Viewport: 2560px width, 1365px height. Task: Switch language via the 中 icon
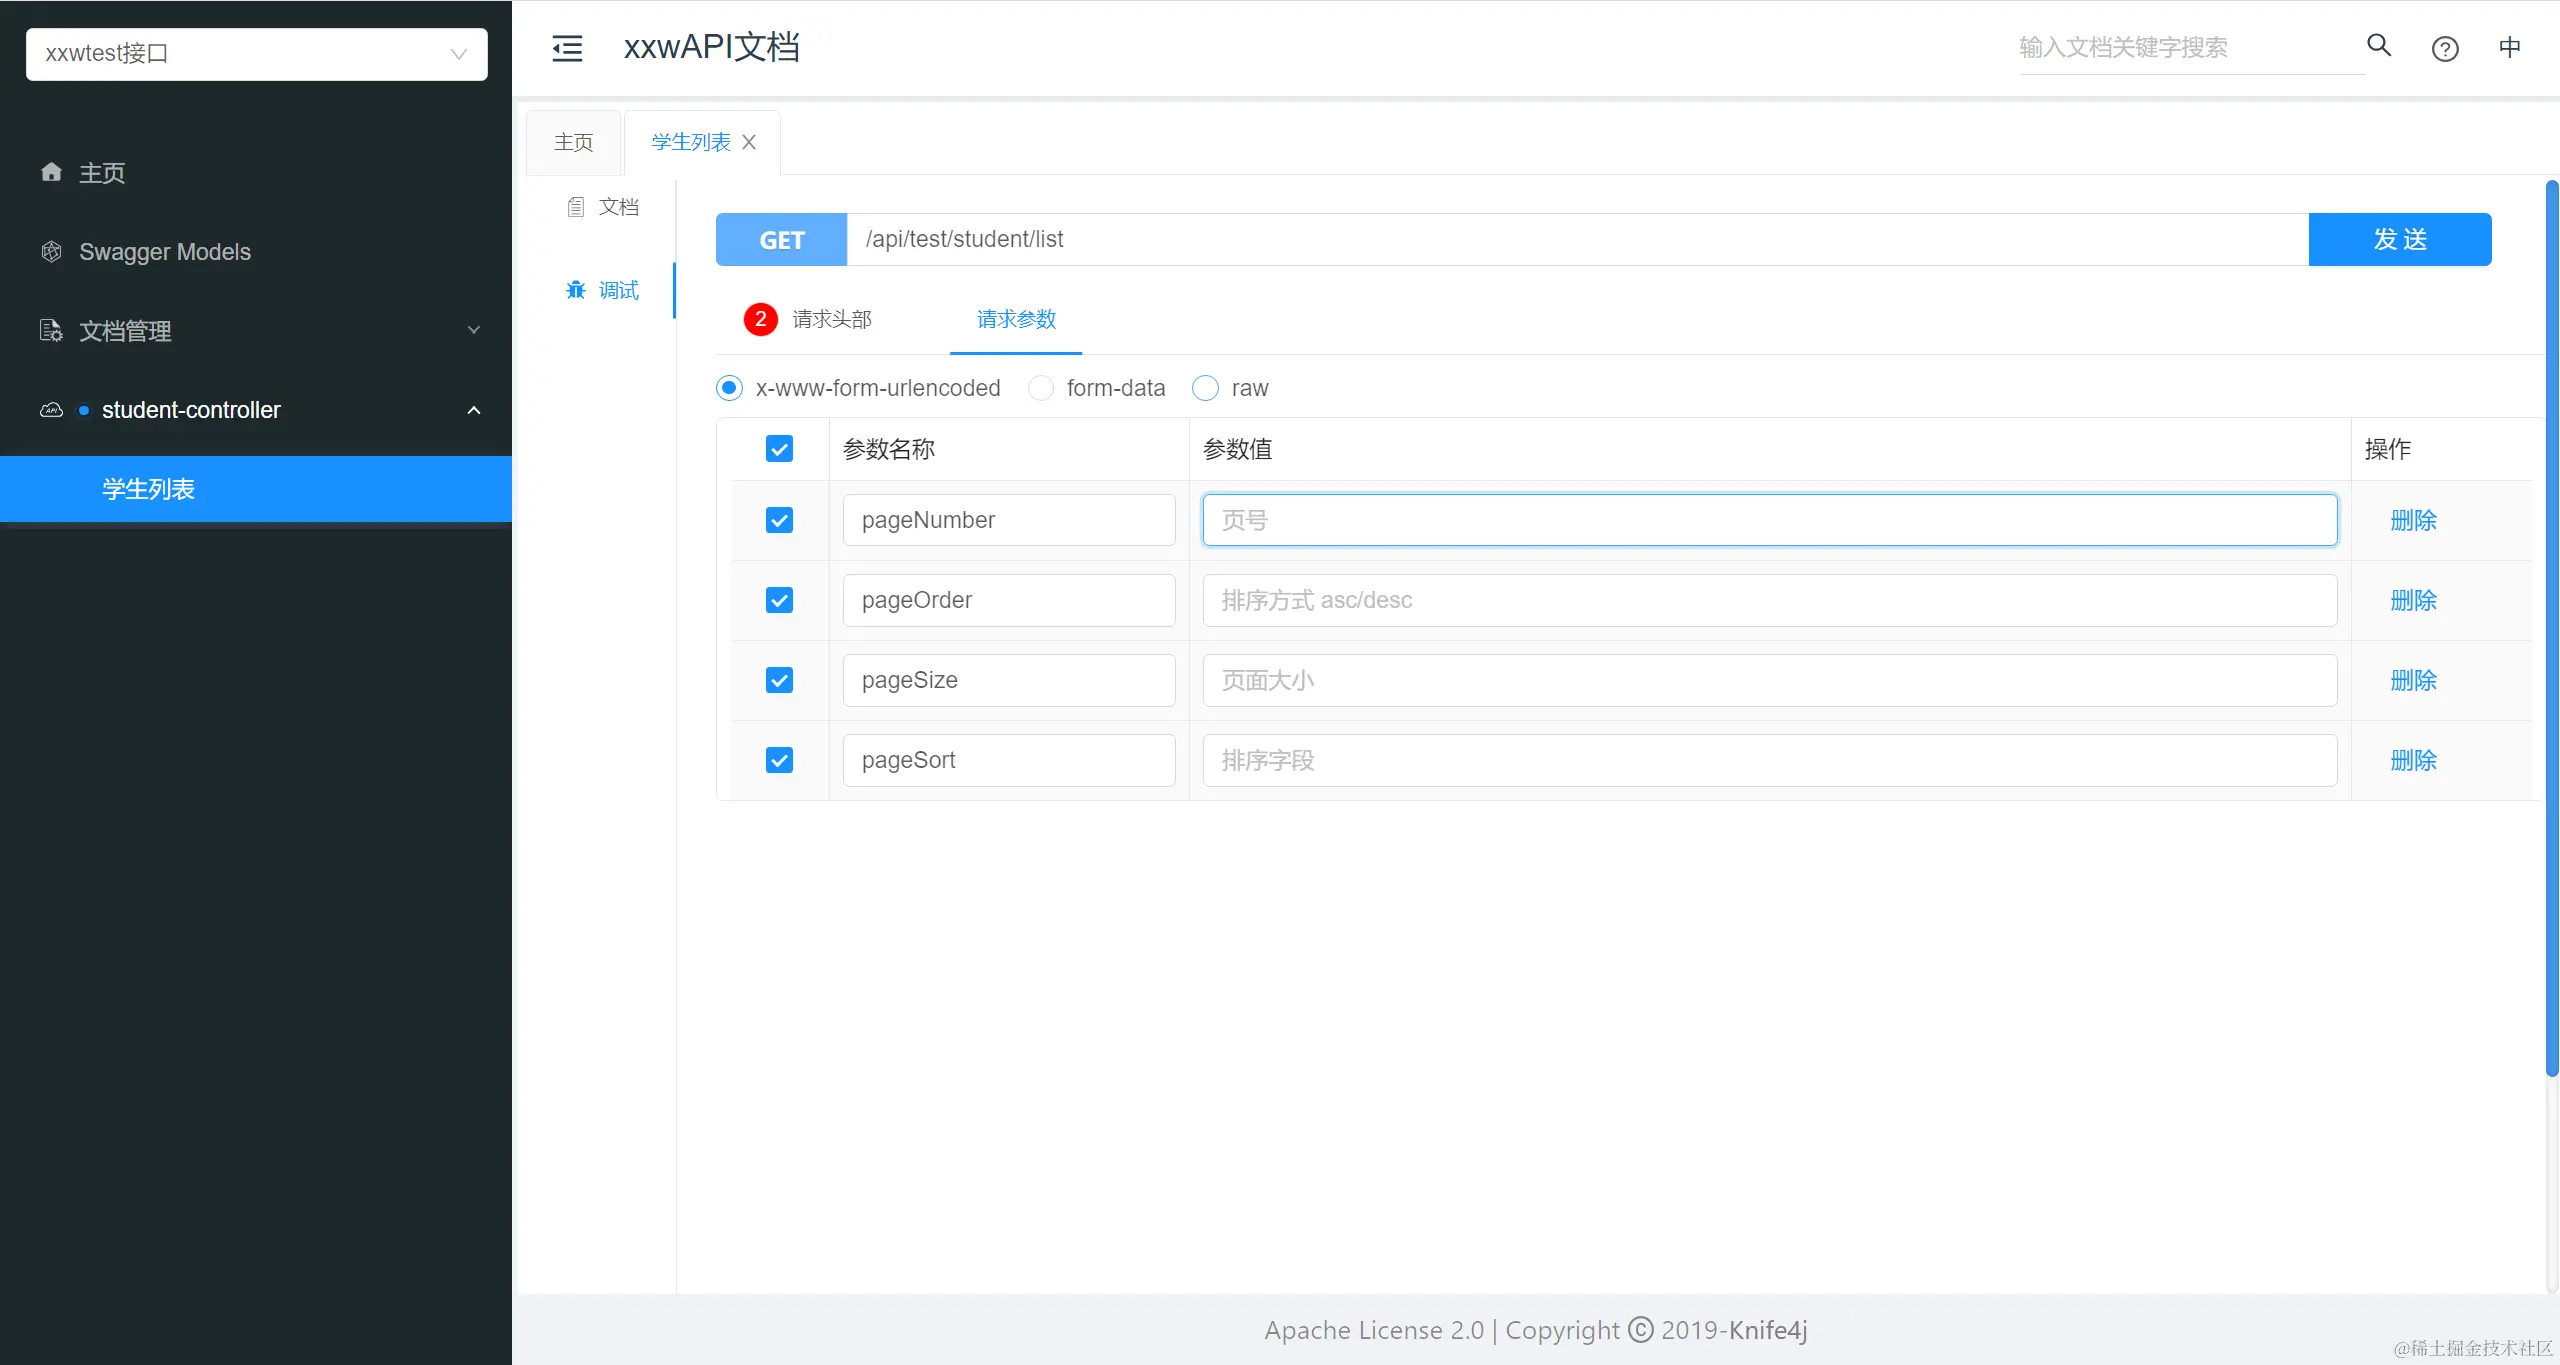(2509, 47)
